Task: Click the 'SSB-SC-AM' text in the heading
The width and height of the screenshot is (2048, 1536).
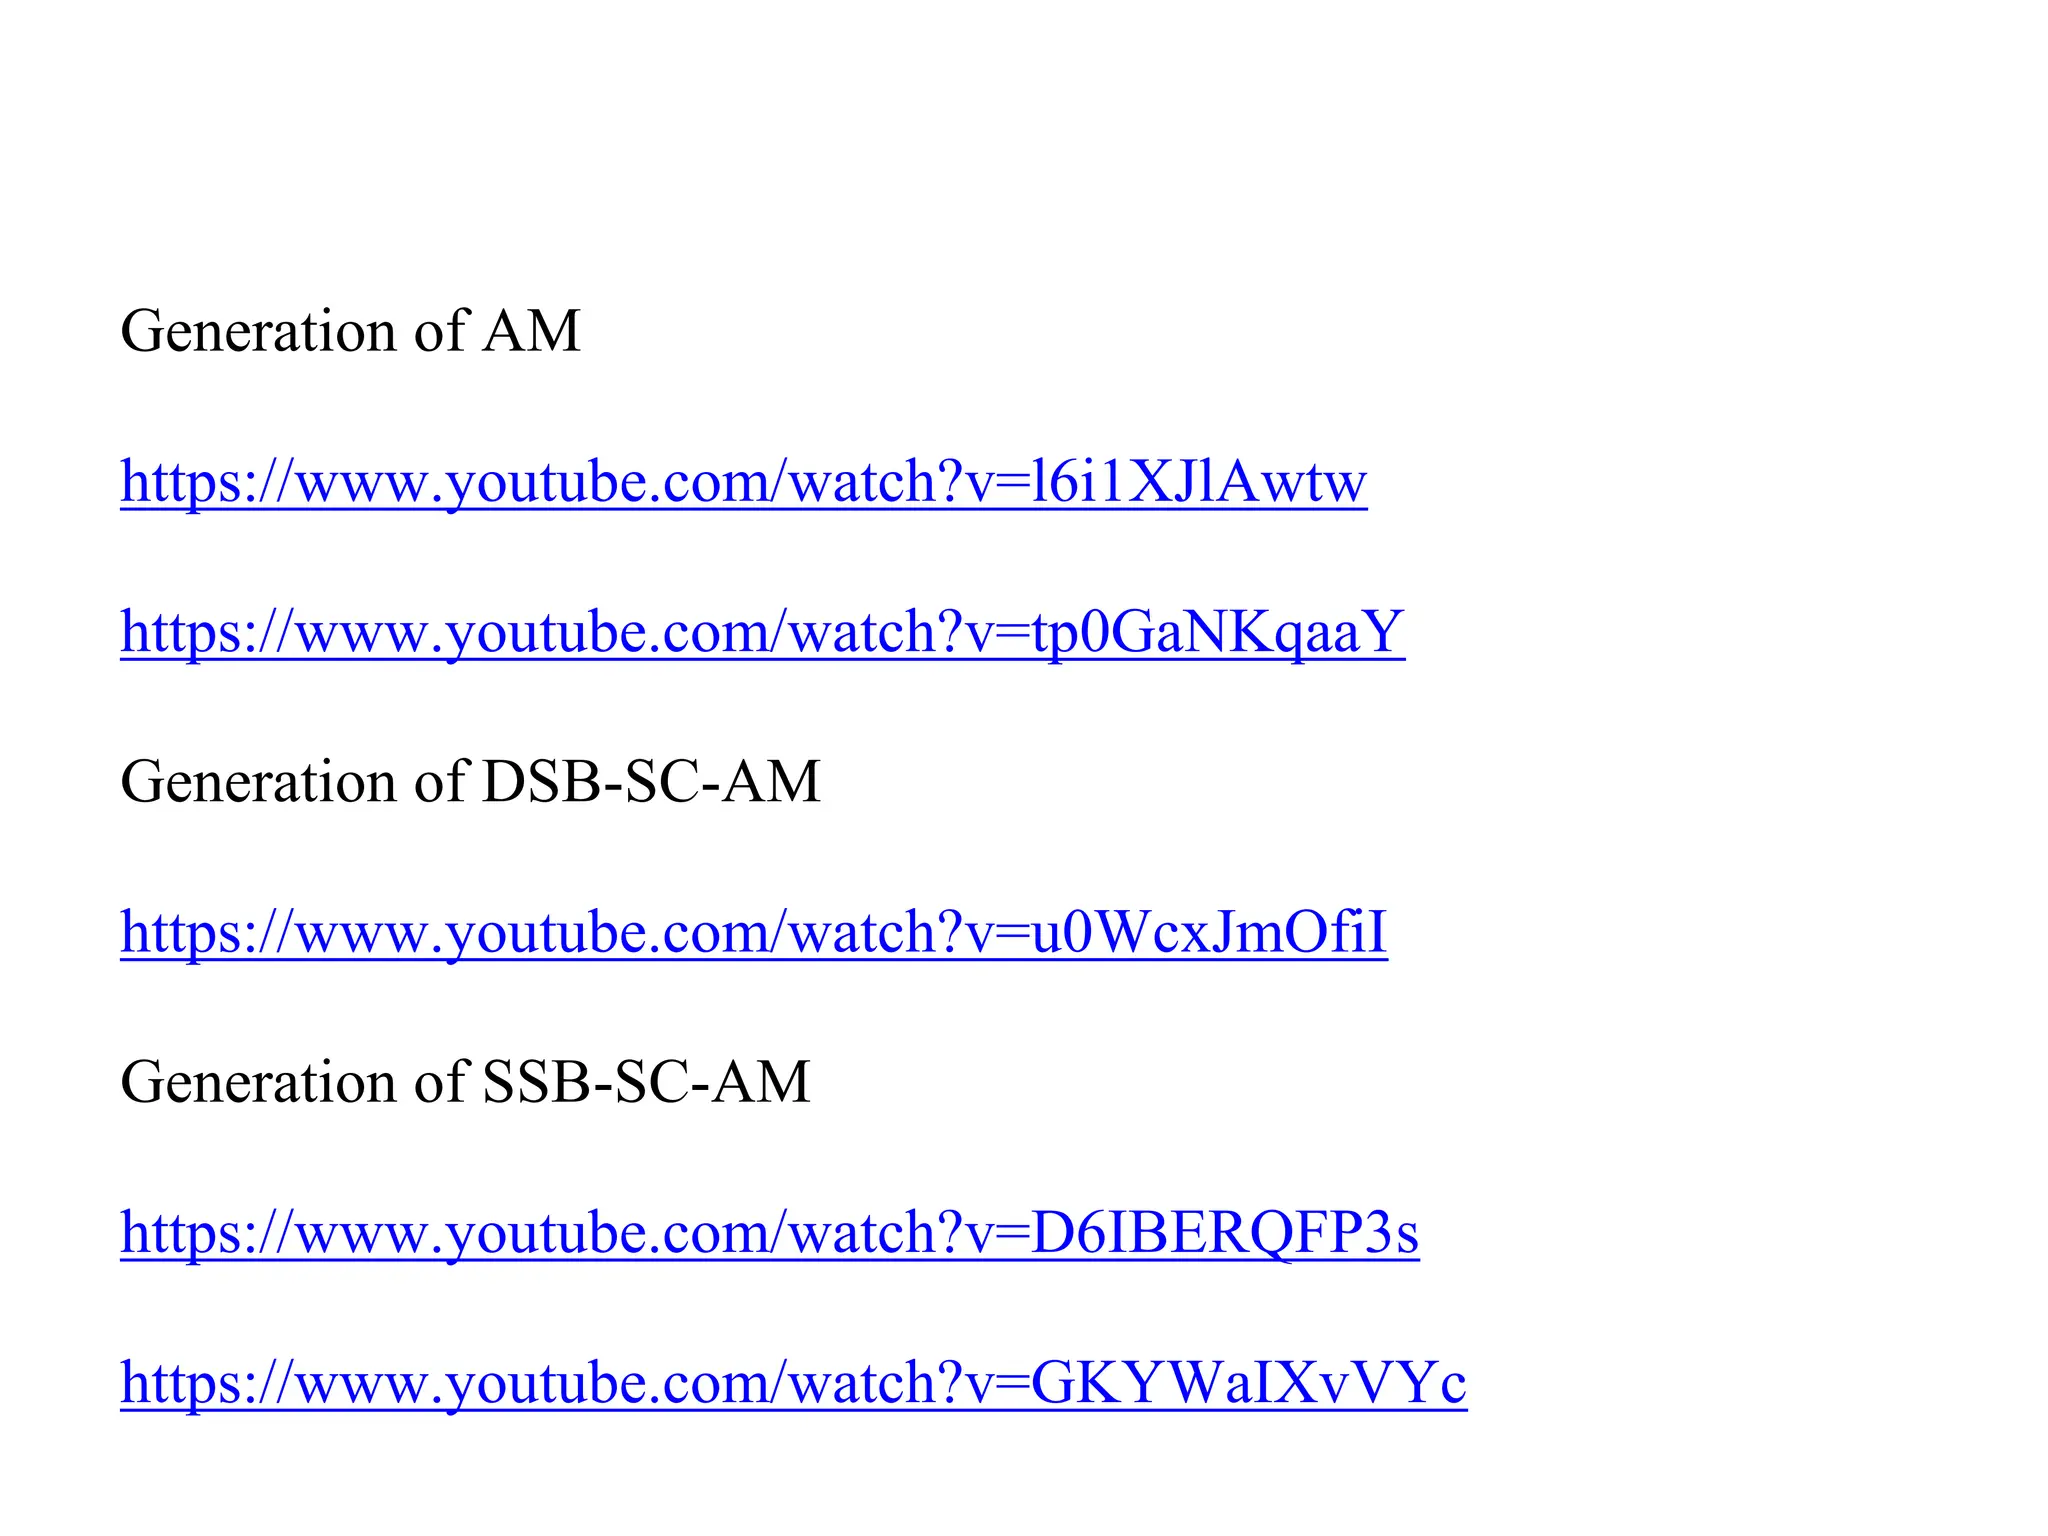Action: pyautogui.click(x=646, y=1081)
